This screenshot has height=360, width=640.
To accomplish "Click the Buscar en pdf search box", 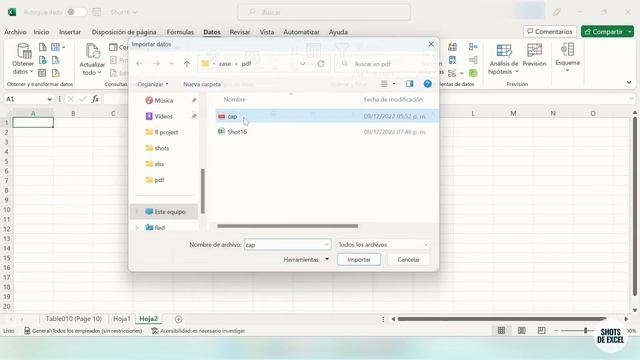I will (x=384, y=64).
